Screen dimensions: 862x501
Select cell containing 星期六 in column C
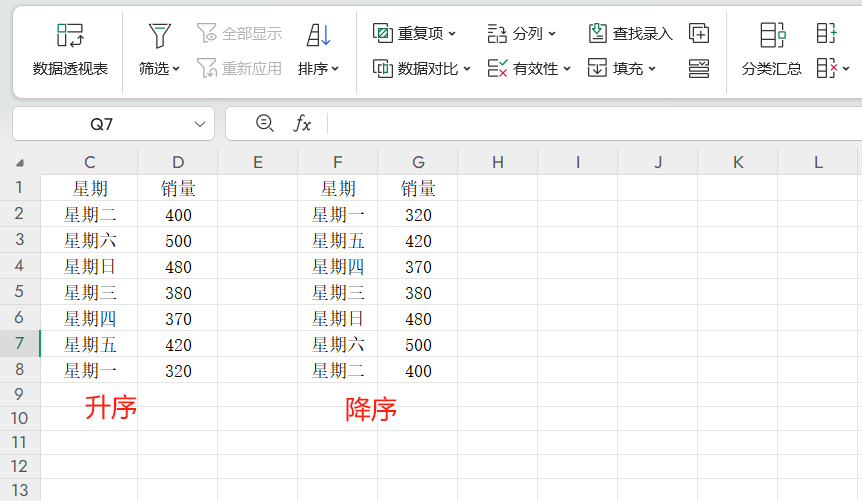pos(90,241)
